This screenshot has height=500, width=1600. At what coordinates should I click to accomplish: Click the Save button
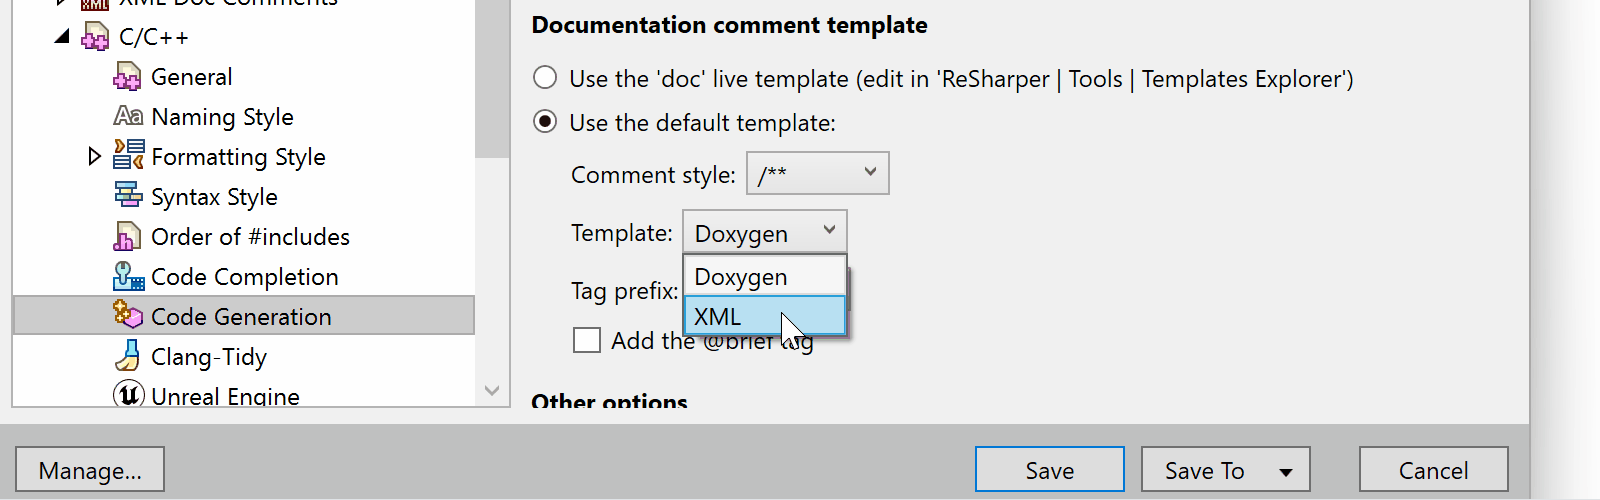tap(1049, 470)
